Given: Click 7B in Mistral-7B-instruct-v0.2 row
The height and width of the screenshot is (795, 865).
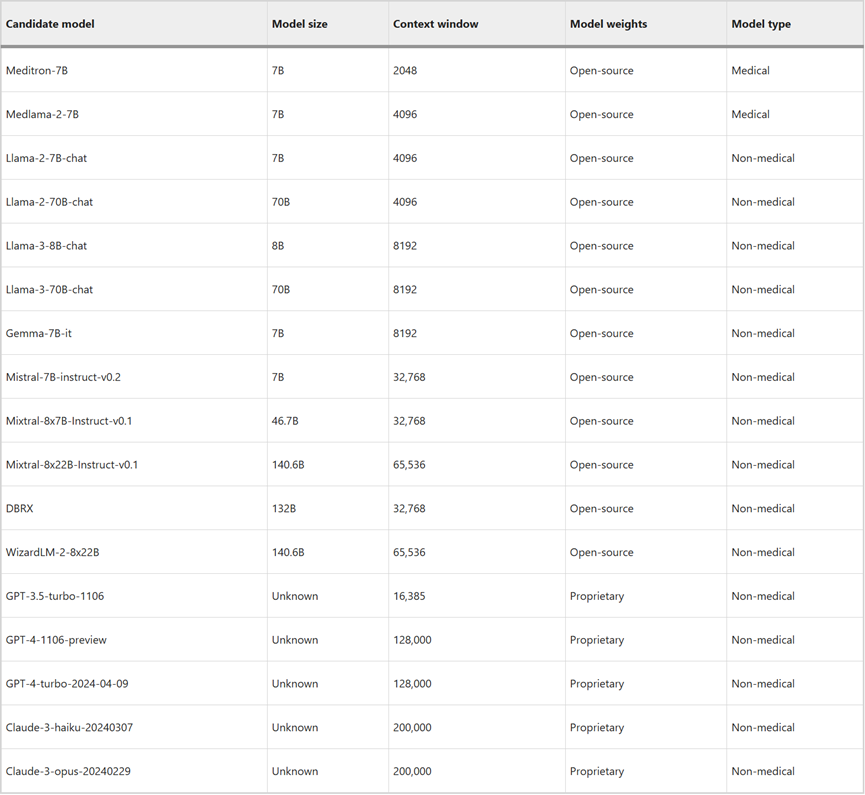Looking at the screenshot, I should tap(278, 377).
